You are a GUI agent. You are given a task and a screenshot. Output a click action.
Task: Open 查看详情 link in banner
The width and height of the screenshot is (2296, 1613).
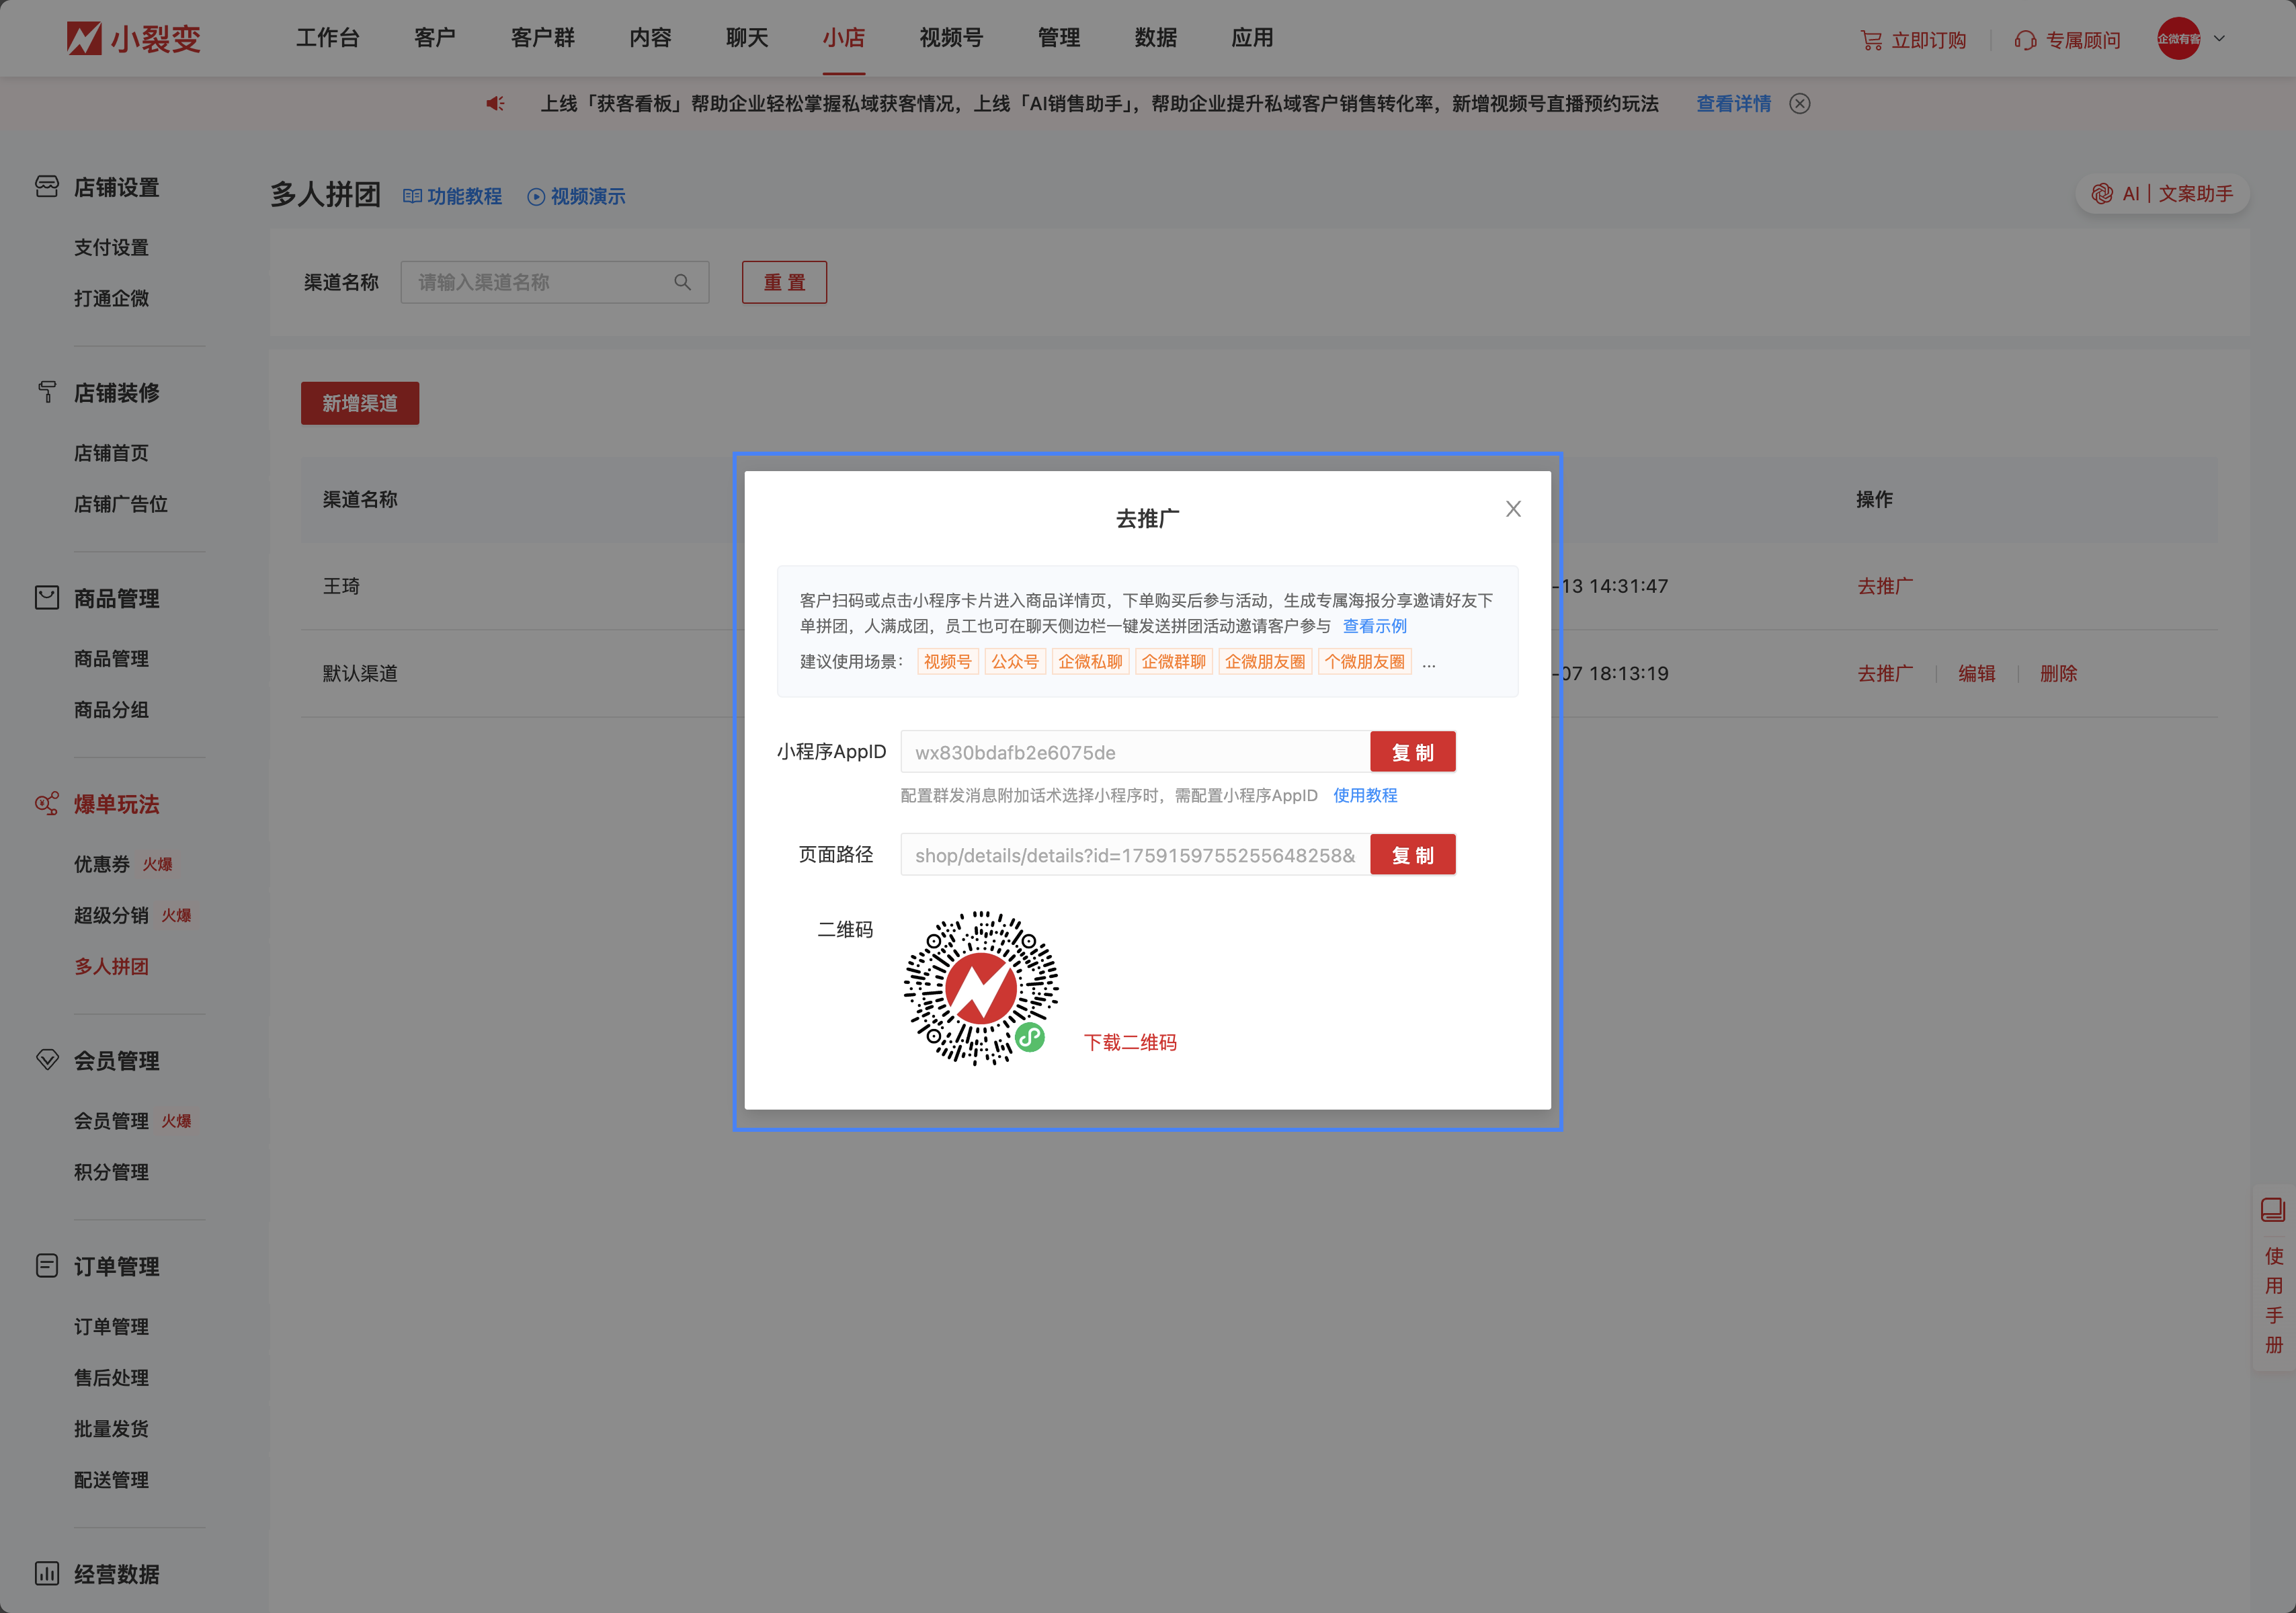(x=1733, y=103)
